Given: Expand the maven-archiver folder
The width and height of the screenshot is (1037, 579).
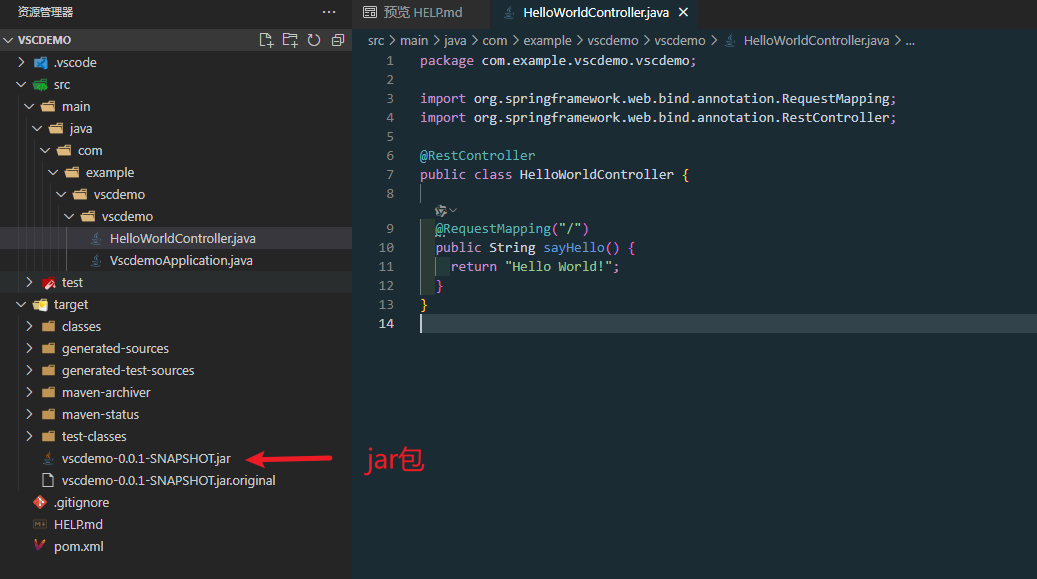Looking at the screenshot, I should (x=29, y=392).
